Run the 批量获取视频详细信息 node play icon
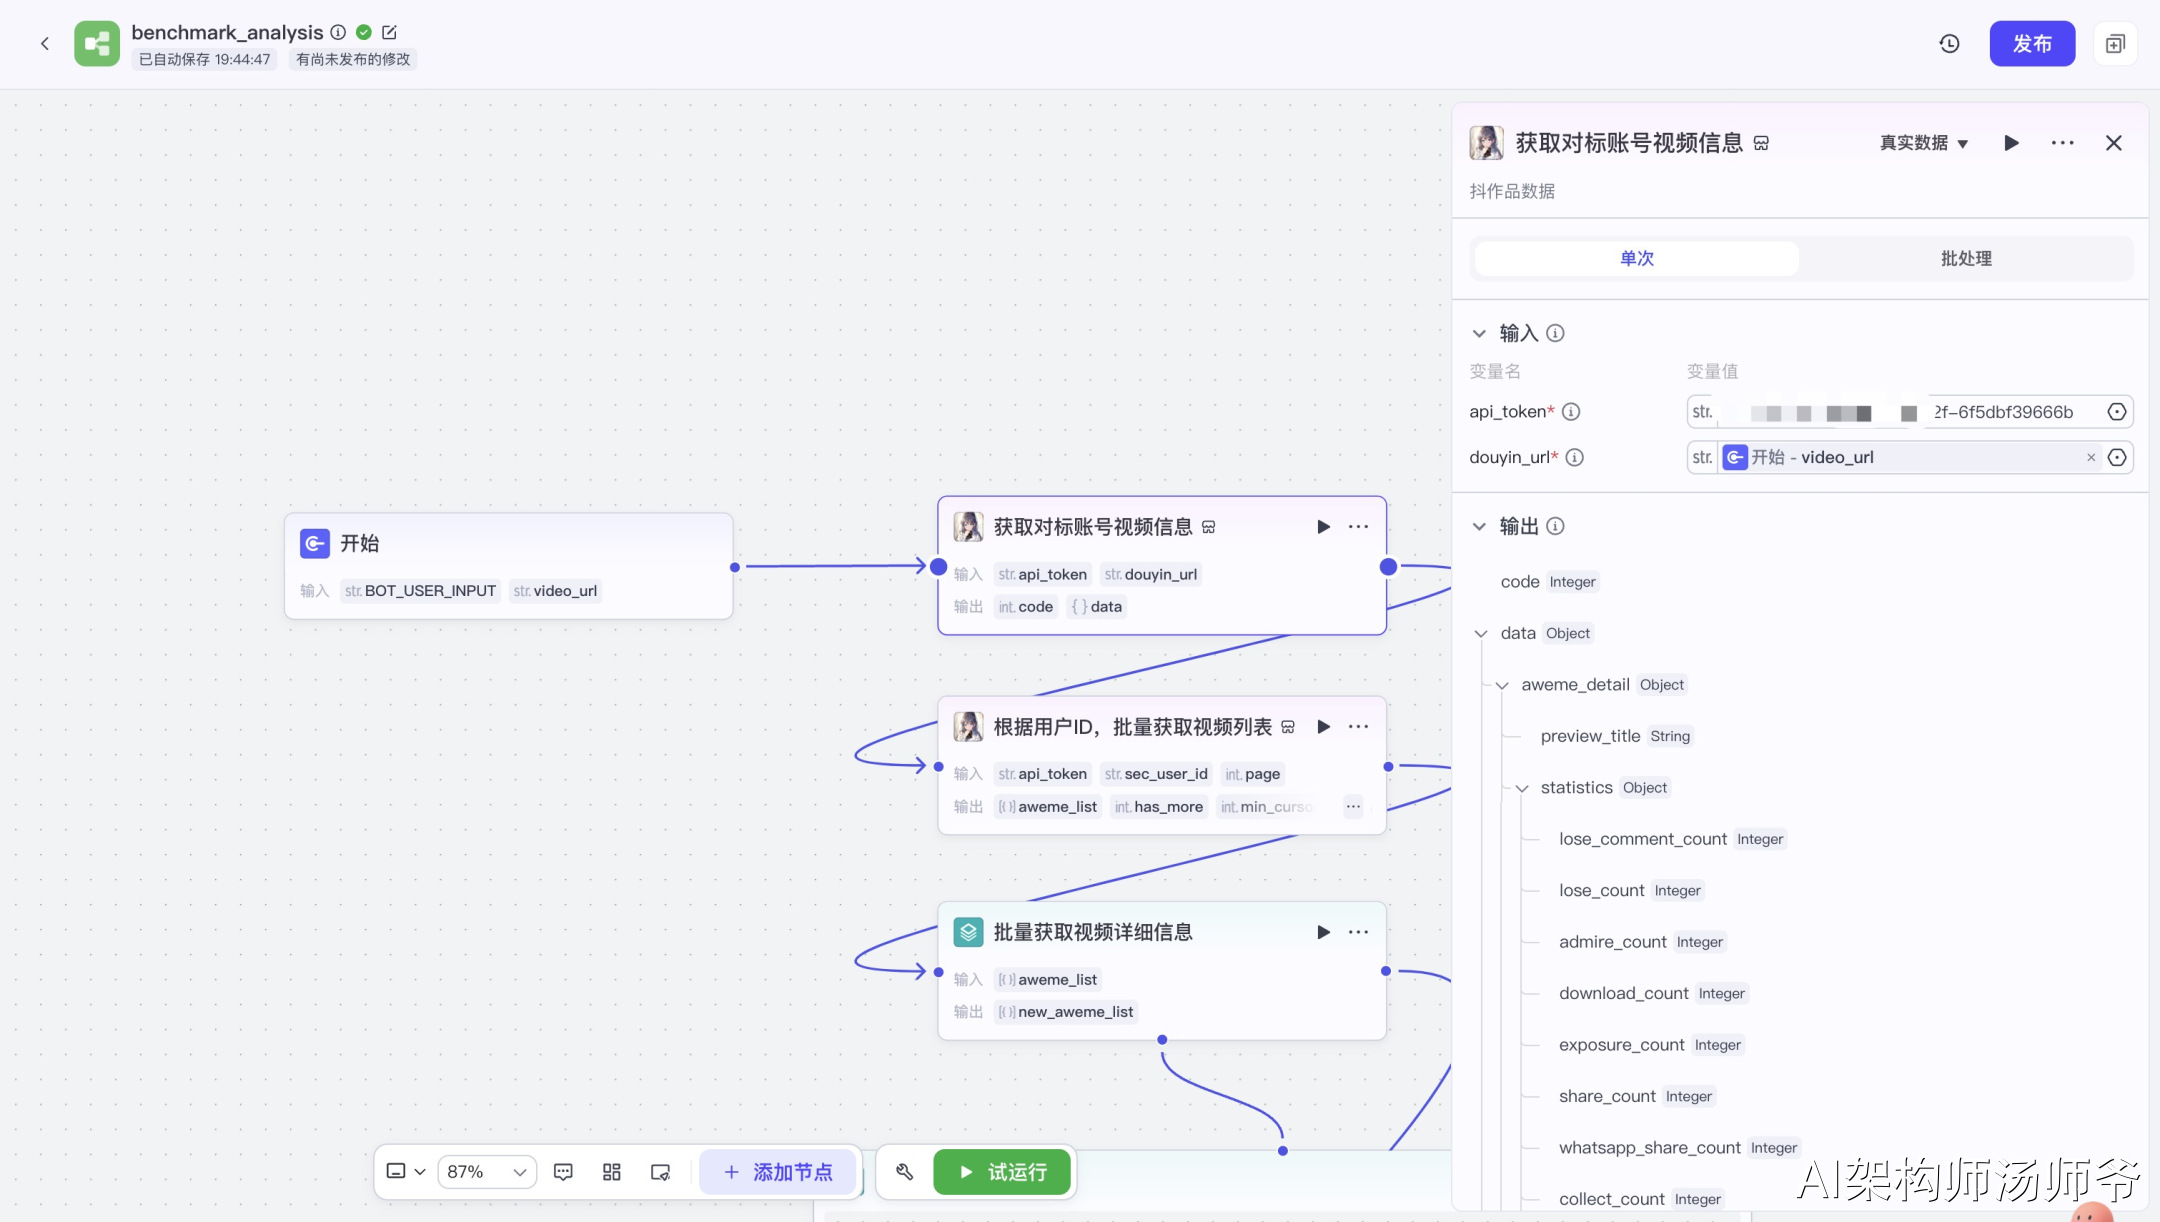This screenshot has height=1222, width=2160. [1323, 932]
